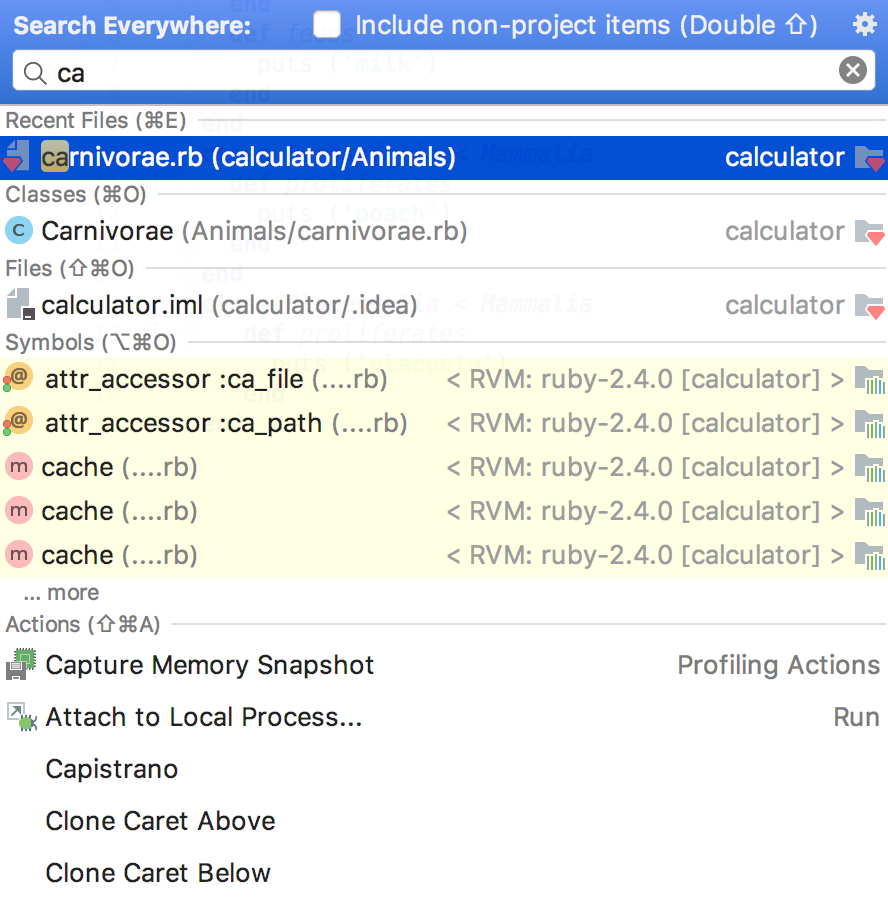Choose Clone Caret Above action
The height and width of the screenshot is (906, 888).
(160, 821)
